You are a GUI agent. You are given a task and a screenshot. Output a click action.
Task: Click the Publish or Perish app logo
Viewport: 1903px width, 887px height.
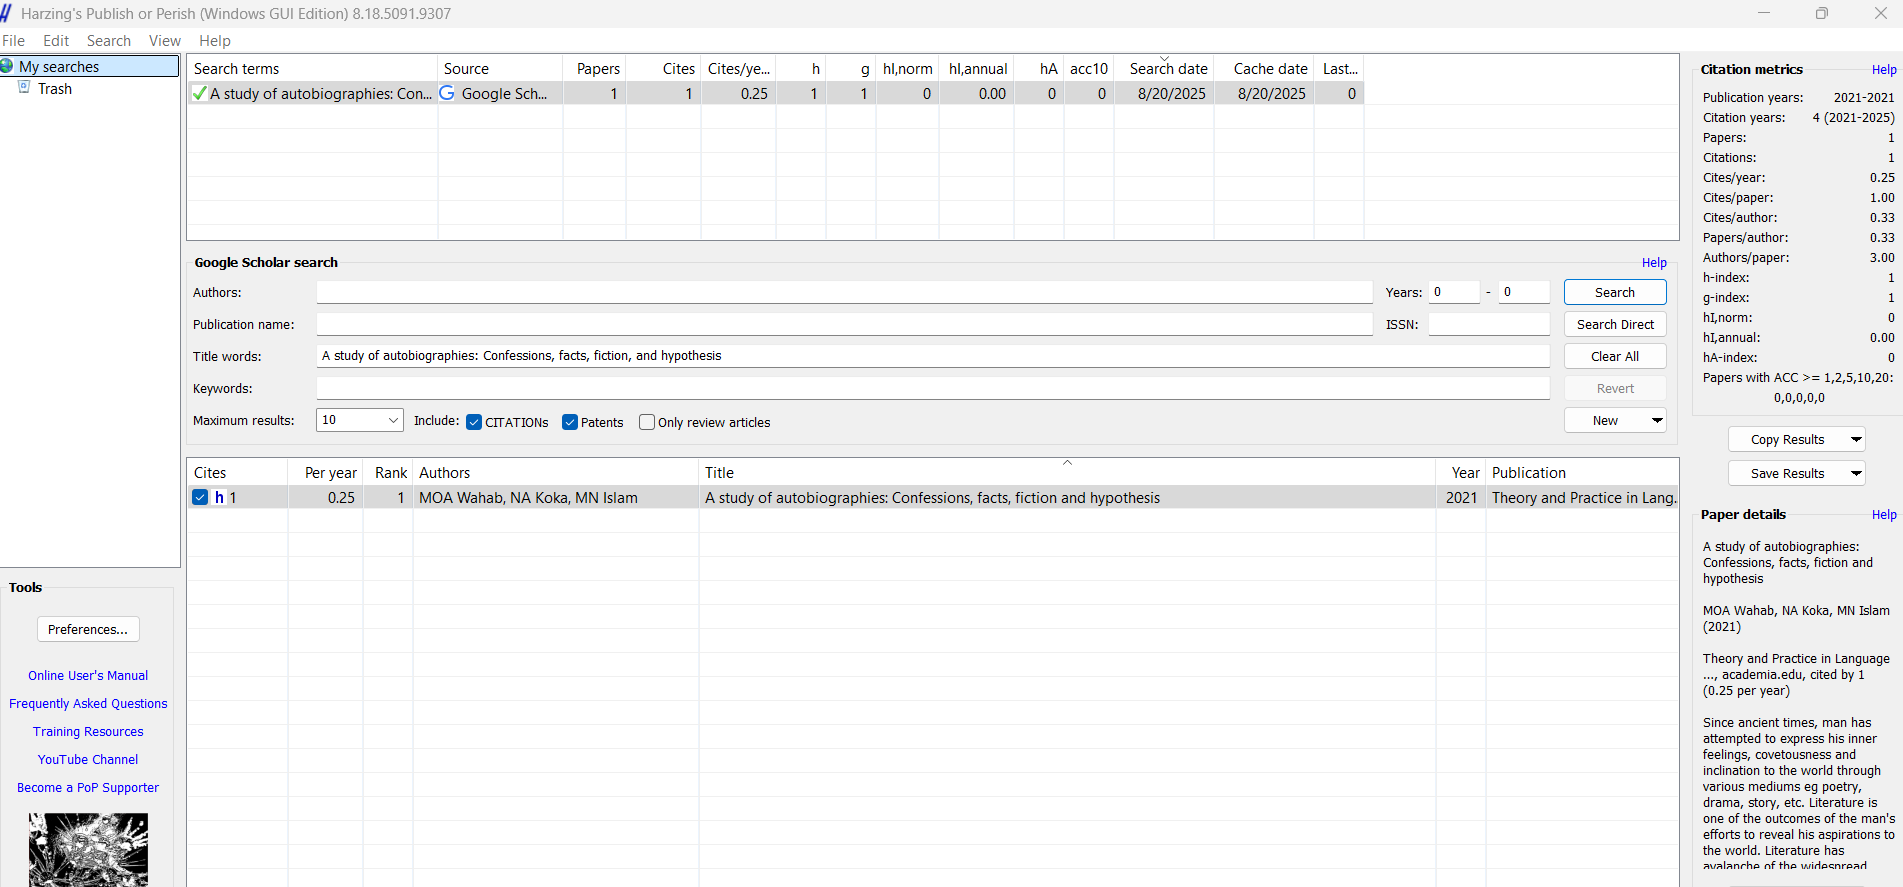pyautogui.click(x=6, y=13)
